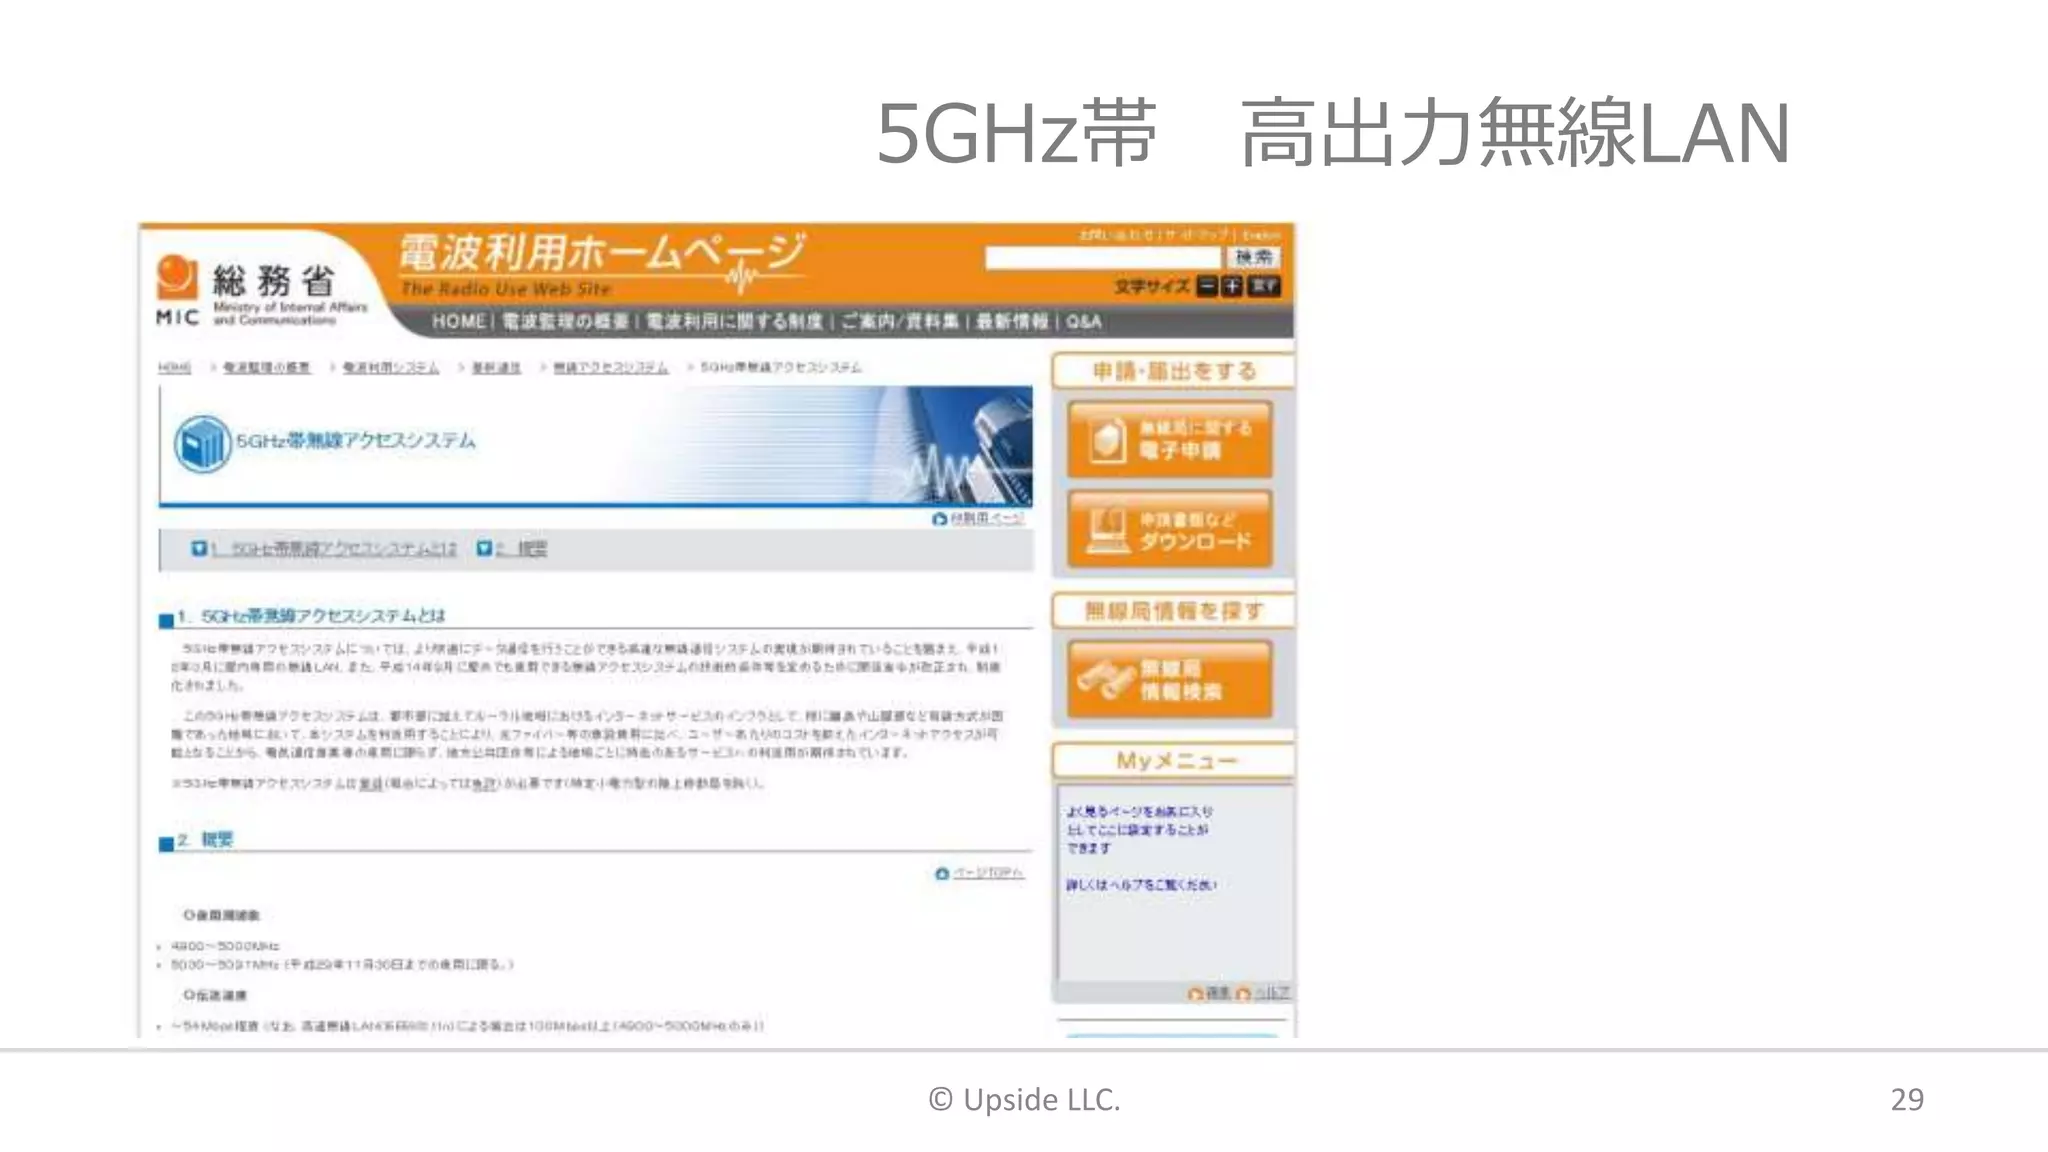Open 電波監理の概要 in navigation bar
The width and height of the screenshot is (2048, 1152).
(x=565, y=321)
